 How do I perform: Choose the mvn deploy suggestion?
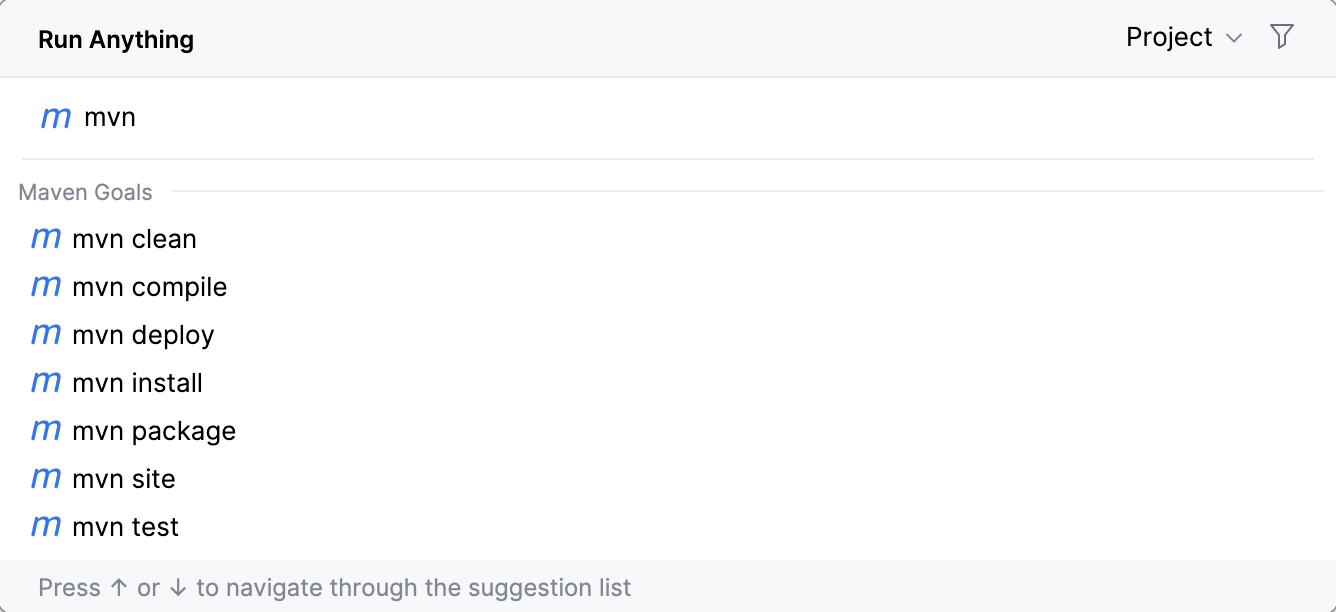click(x=143, y=335)
